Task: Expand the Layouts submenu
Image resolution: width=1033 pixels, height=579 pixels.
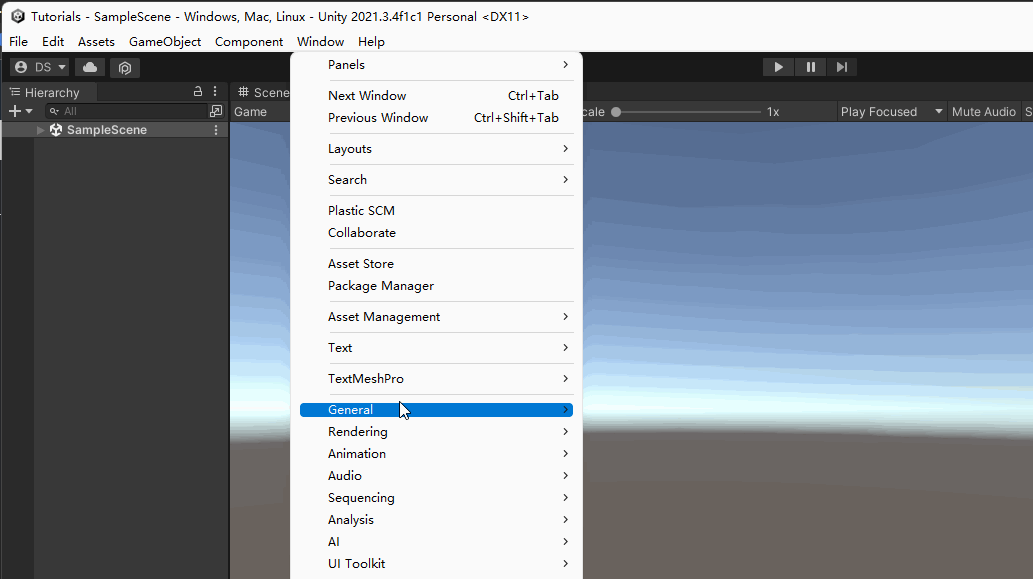Action: pyautogui.click(x=436, y=149)
